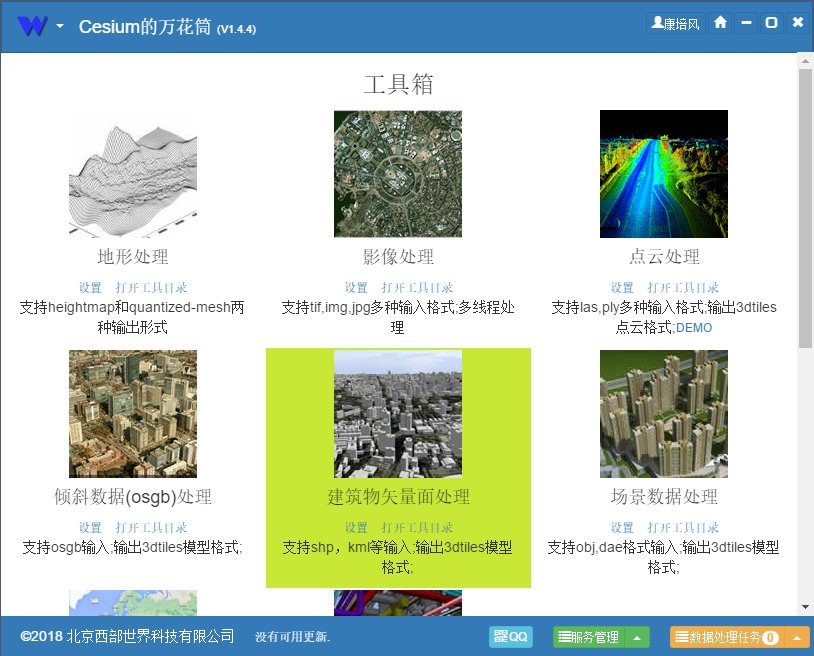This screenshot has width=814, height=656.
Task: Open 设置 under 建筑物矢量面处理
Action: (356, 528)
